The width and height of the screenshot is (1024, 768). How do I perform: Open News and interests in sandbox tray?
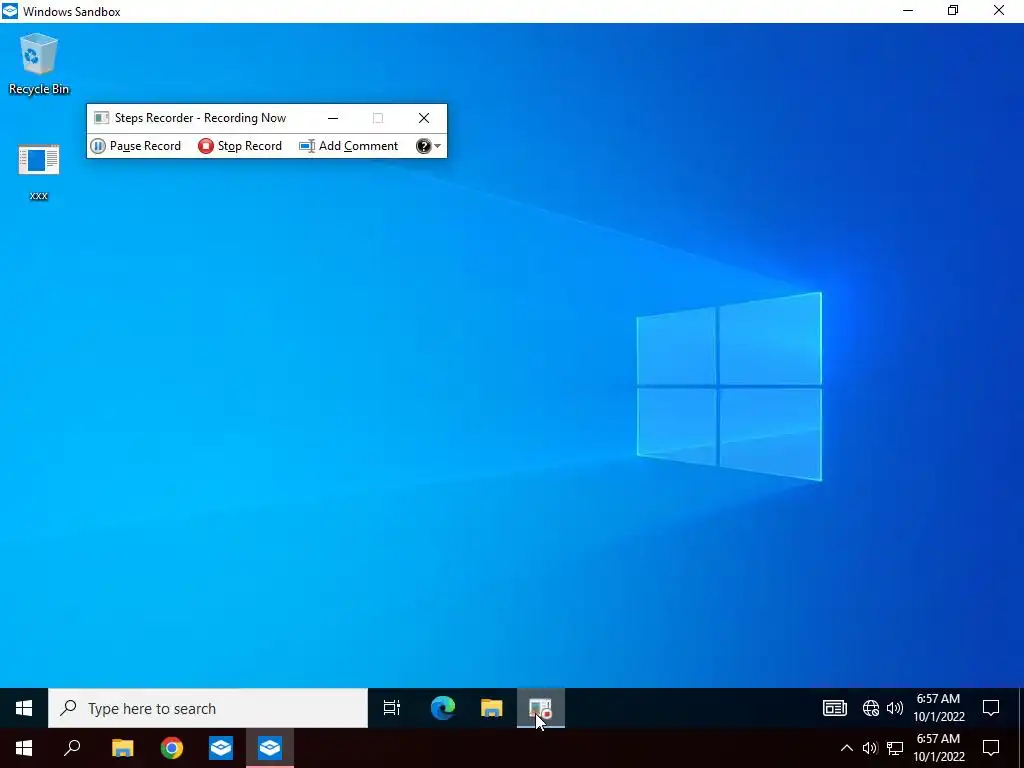point(835,708)
